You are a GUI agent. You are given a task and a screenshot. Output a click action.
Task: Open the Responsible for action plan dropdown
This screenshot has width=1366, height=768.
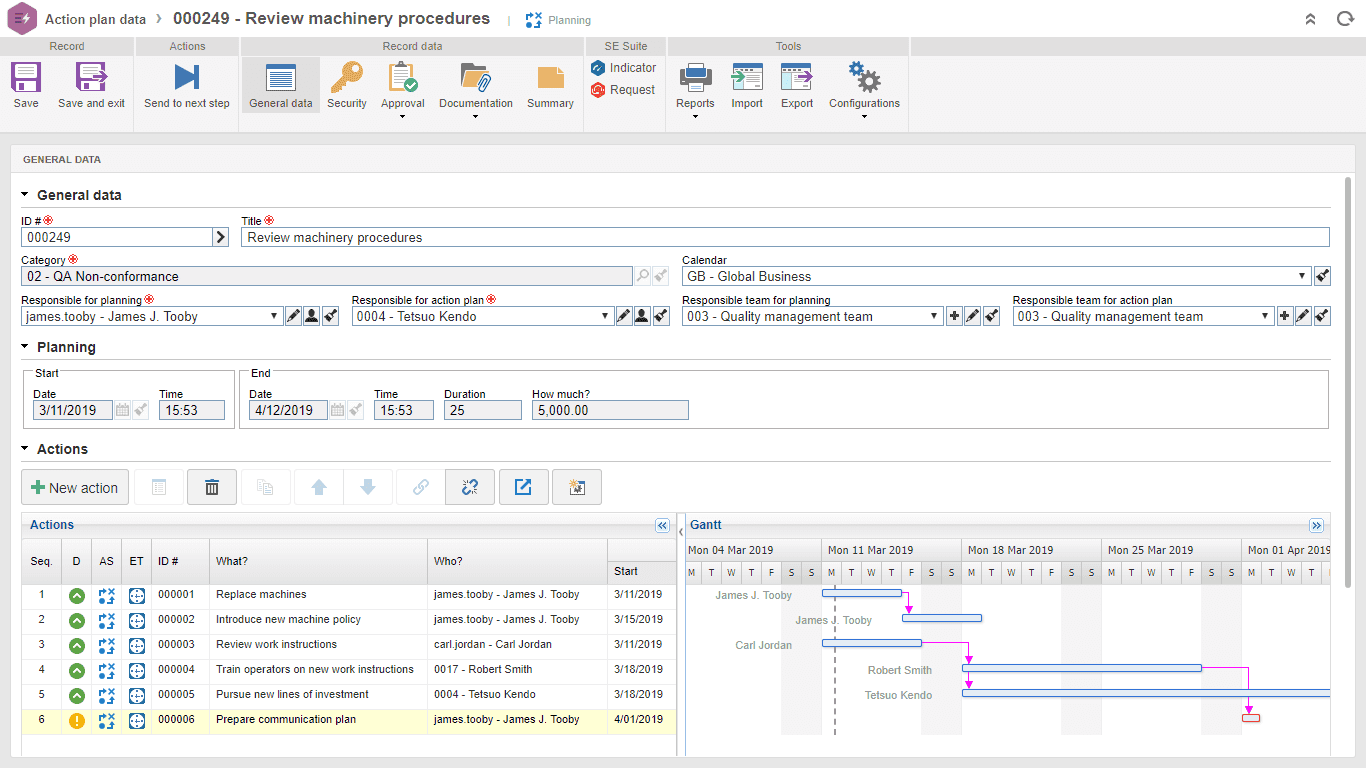point(605,316)
